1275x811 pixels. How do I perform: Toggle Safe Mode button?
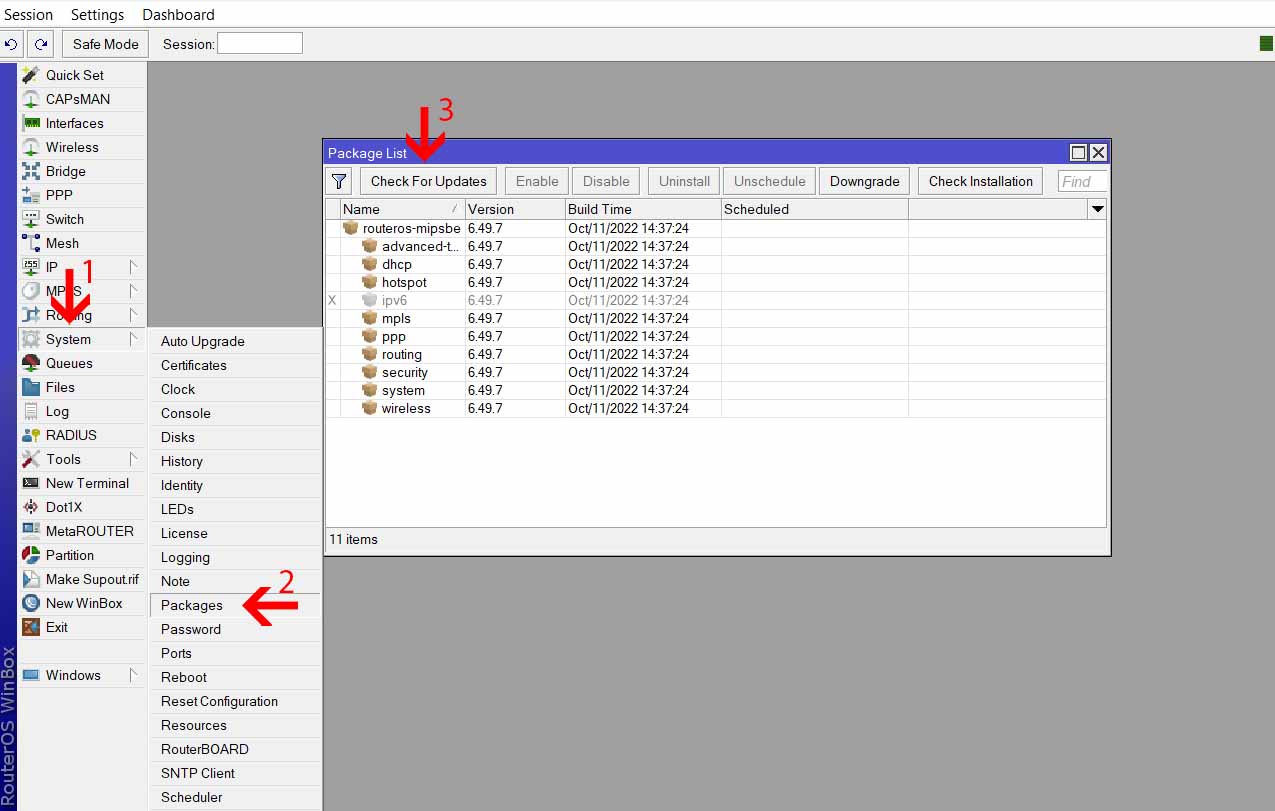[105, 44]
